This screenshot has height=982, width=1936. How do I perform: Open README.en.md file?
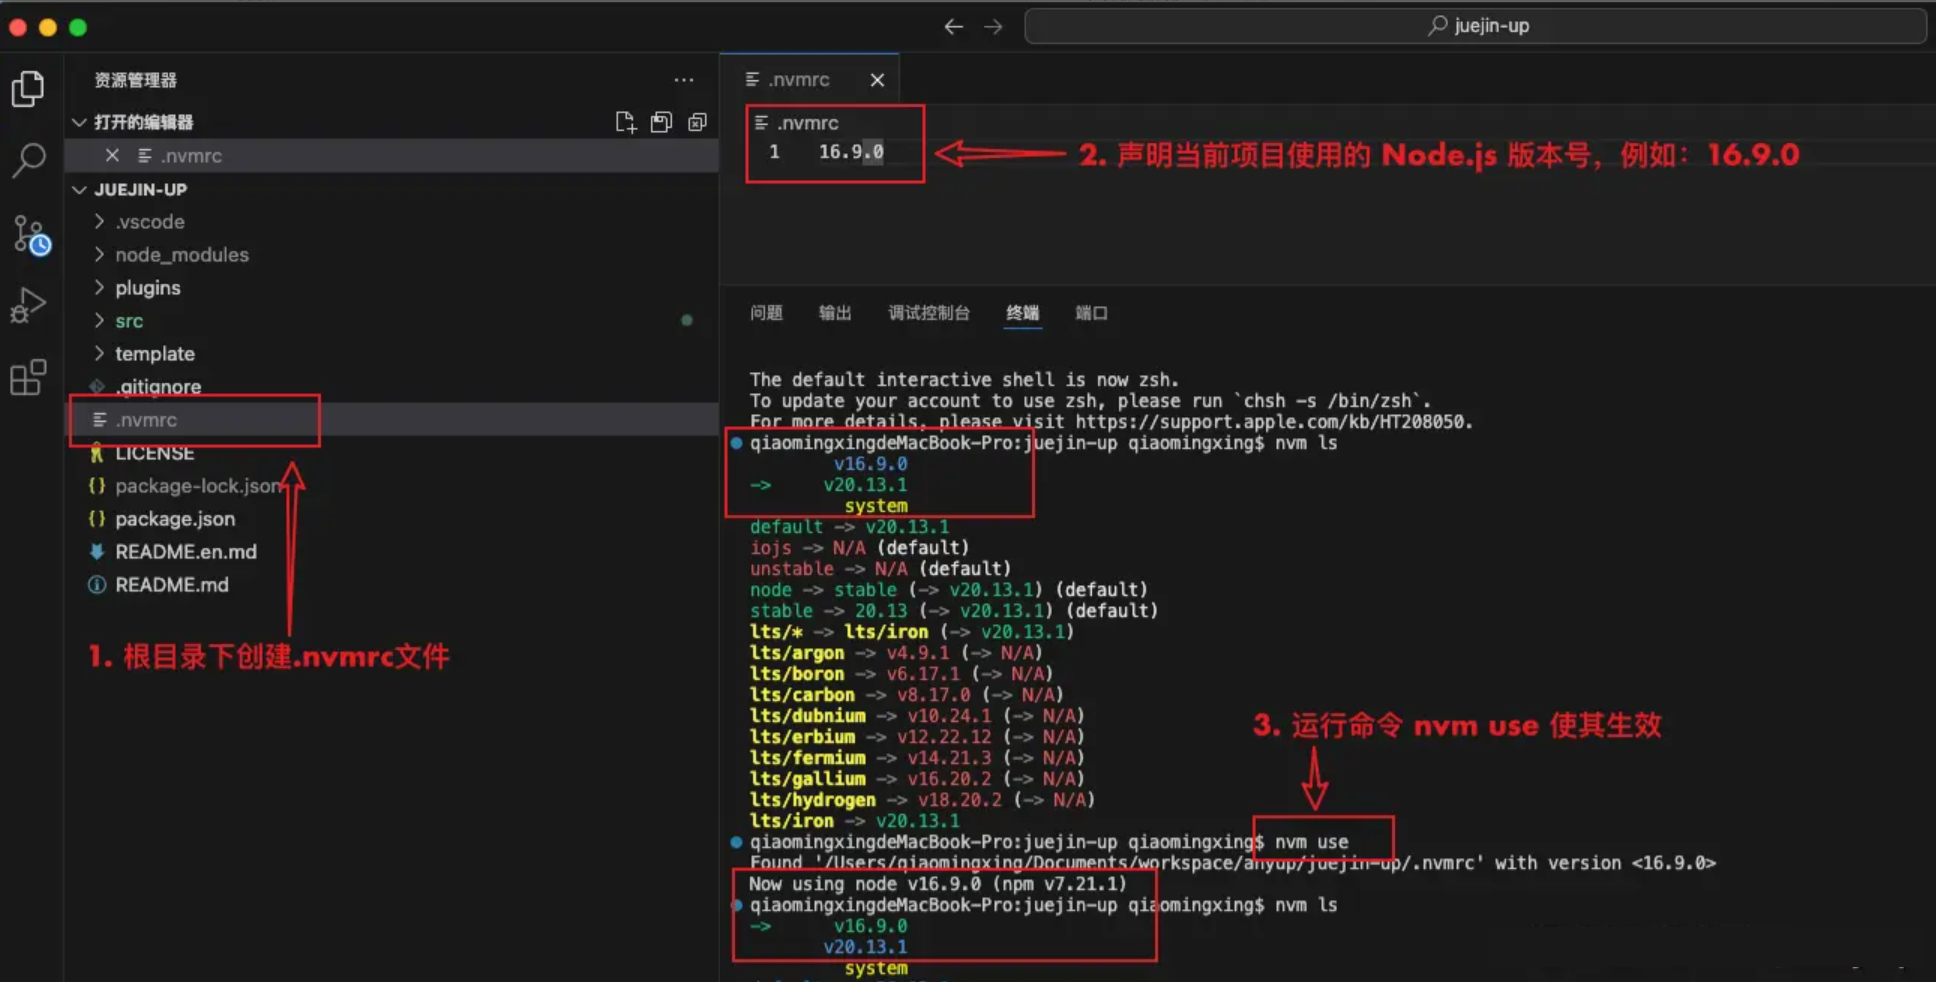[x=391, y=551]
